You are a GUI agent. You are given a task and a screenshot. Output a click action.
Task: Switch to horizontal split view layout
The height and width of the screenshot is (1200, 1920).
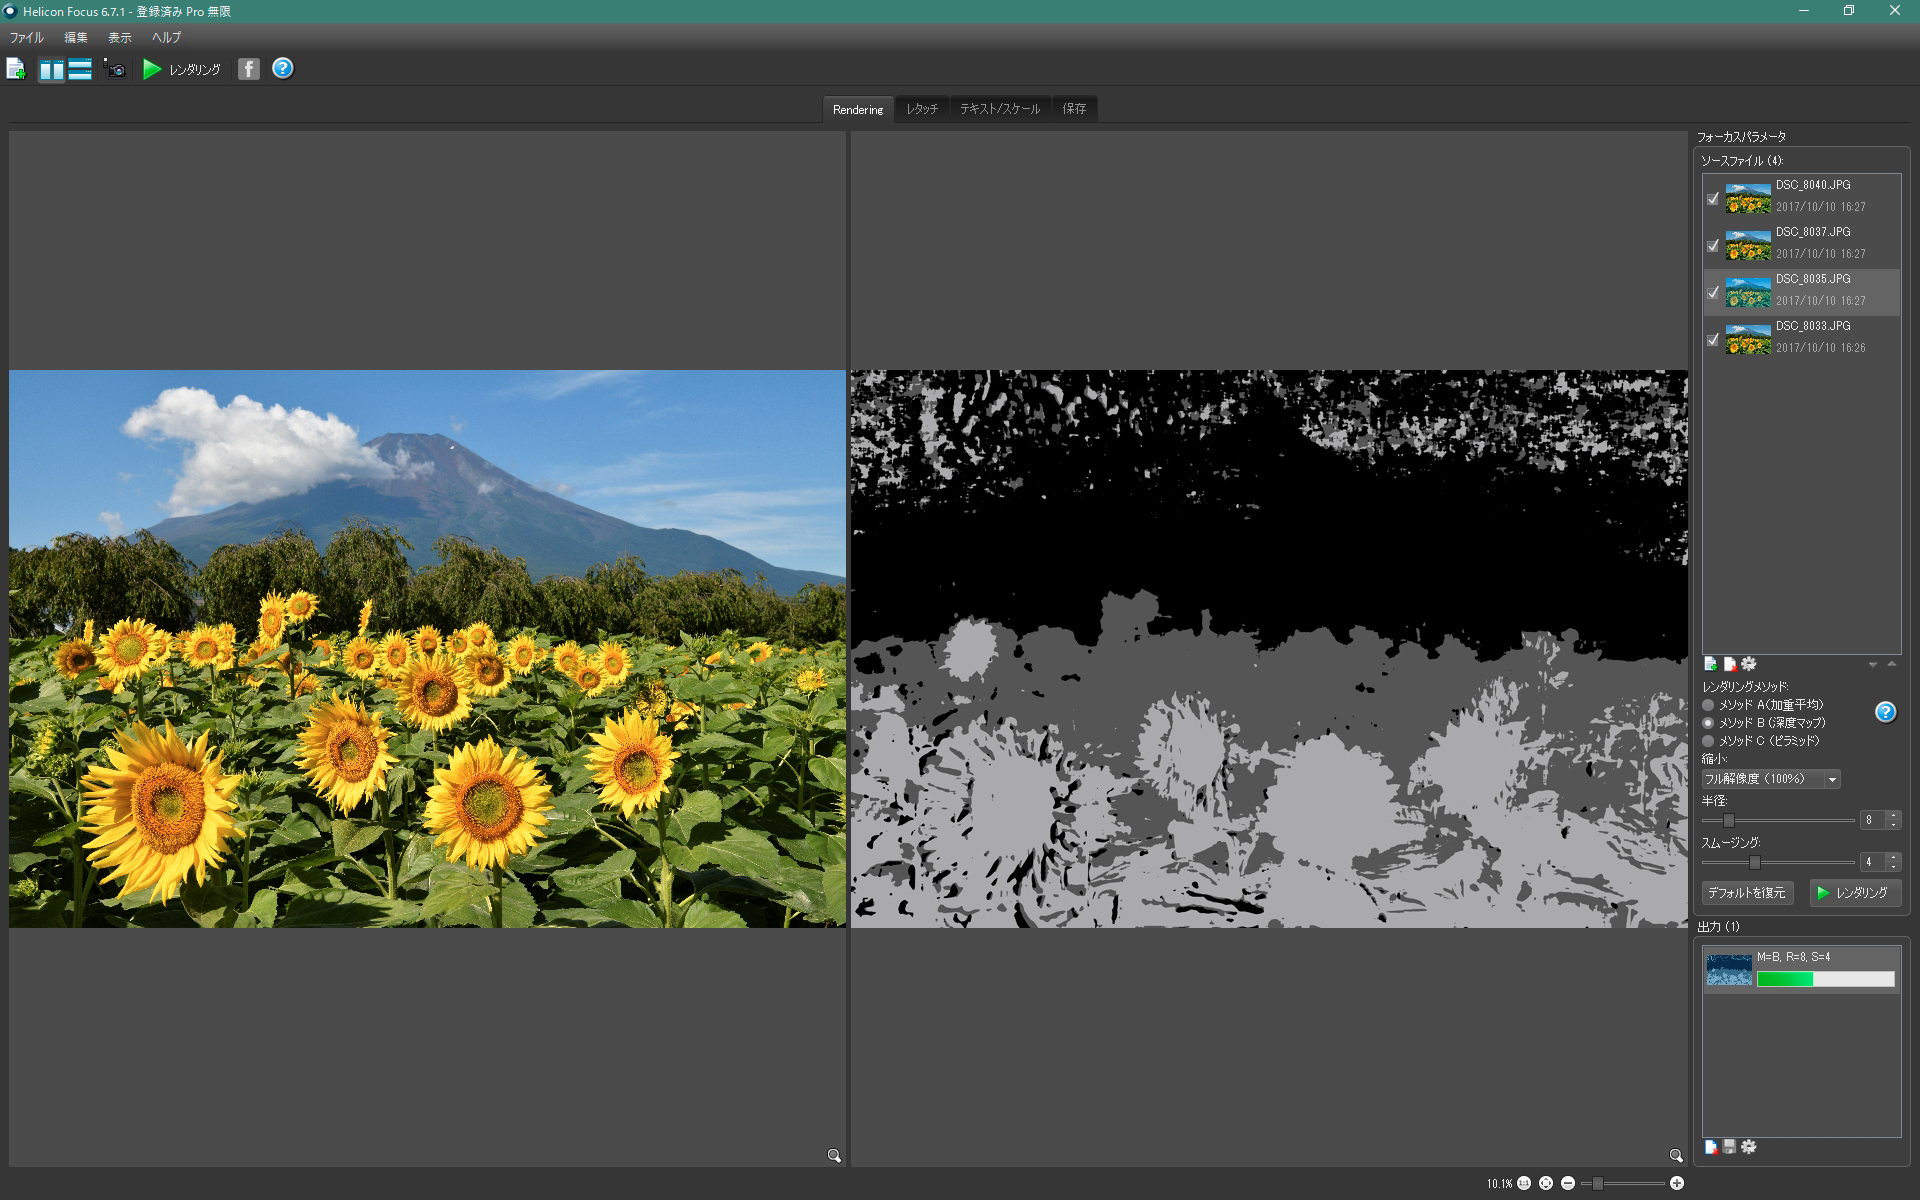pyautogui.click(x=80, y=69)
